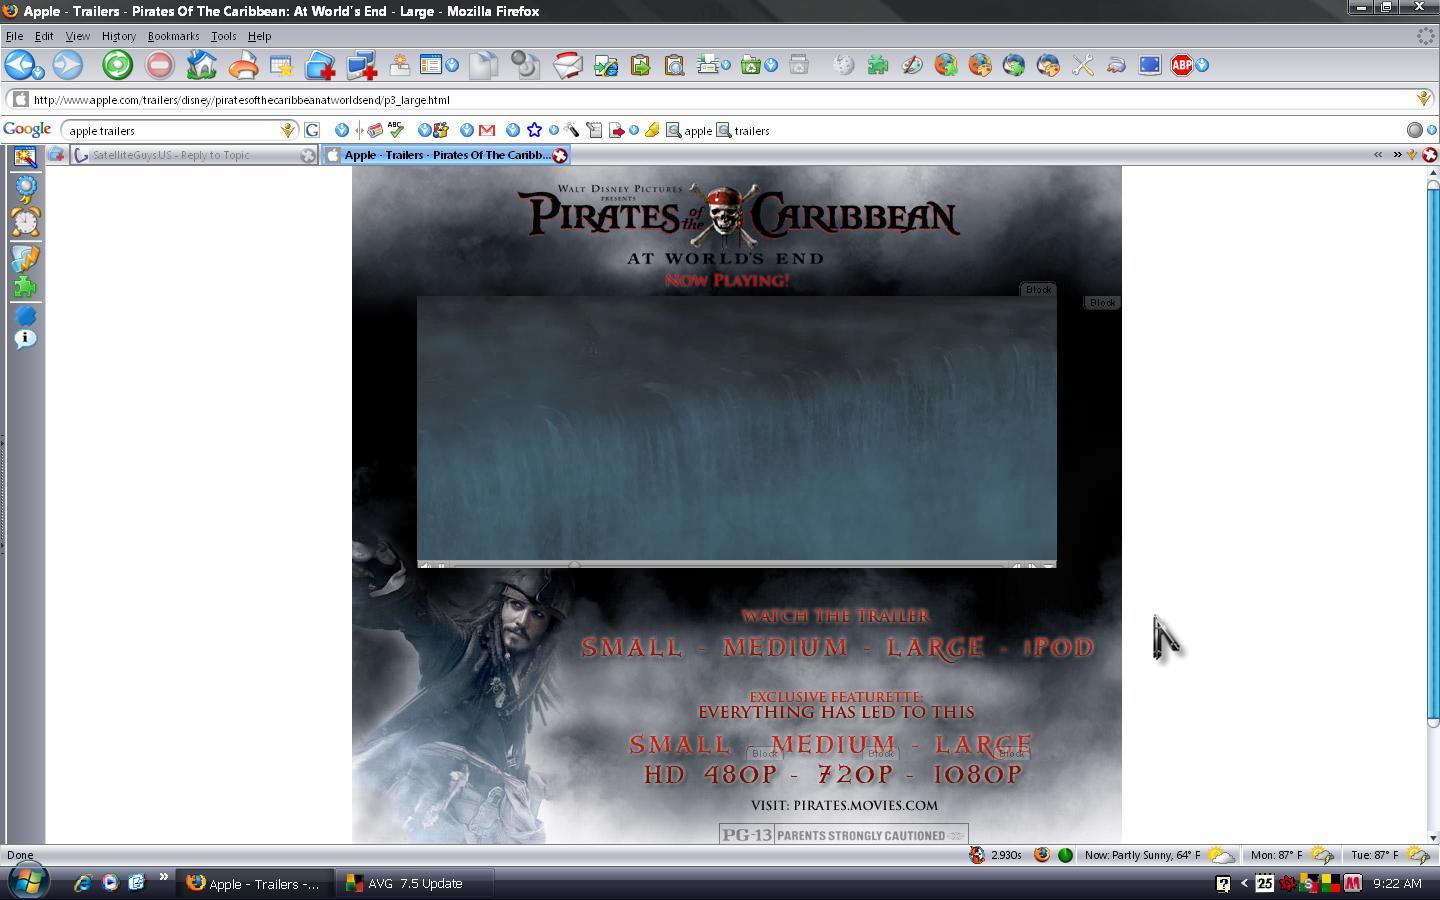Click the red Stop loading icon
Viewport: 1440px width, 900px height.
pos(159,65)
